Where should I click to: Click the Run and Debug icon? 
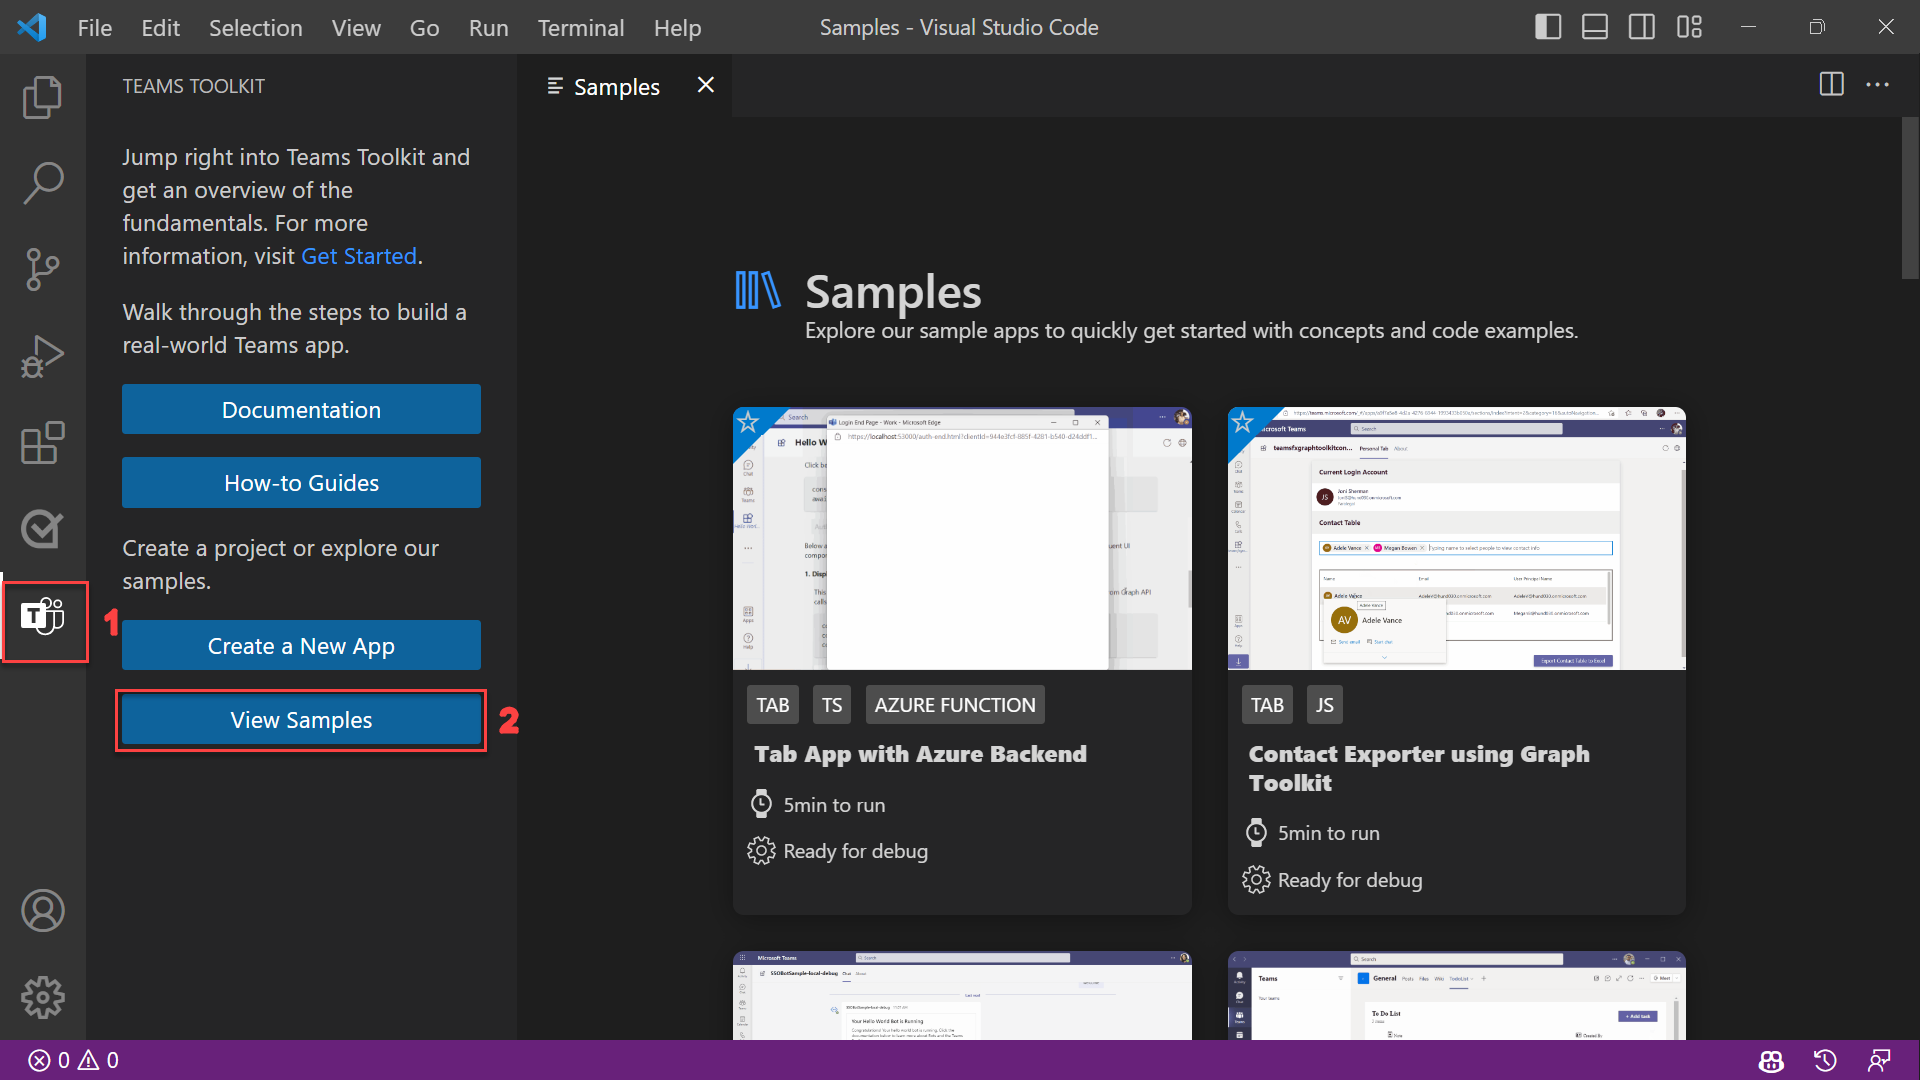click(42, 355)
